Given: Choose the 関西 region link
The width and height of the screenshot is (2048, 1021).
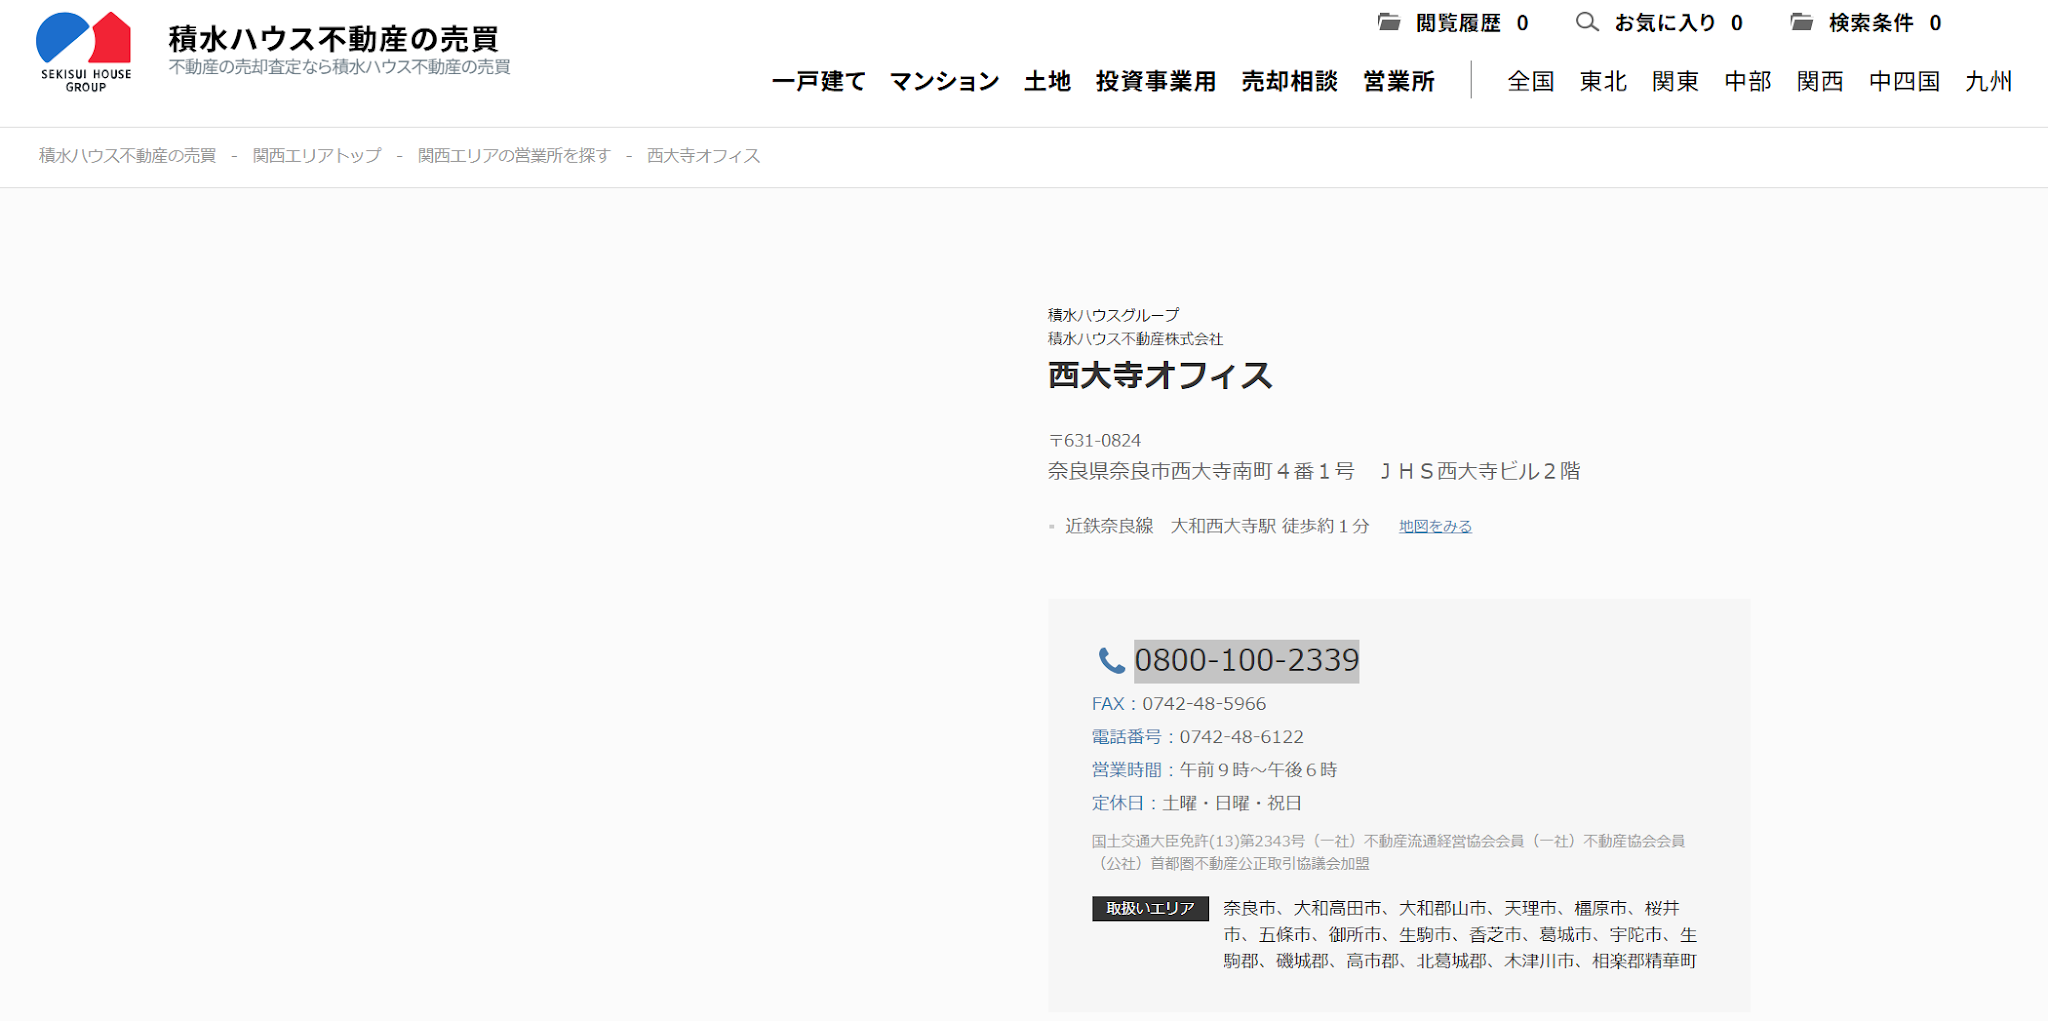Looking at the screenshot, I should [1820, 81].
